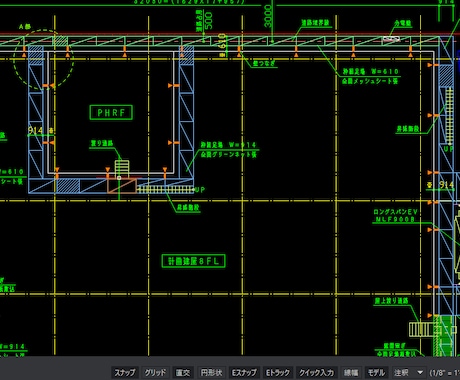
Task: Select the A部 detail label
Action: click(25, 27)
